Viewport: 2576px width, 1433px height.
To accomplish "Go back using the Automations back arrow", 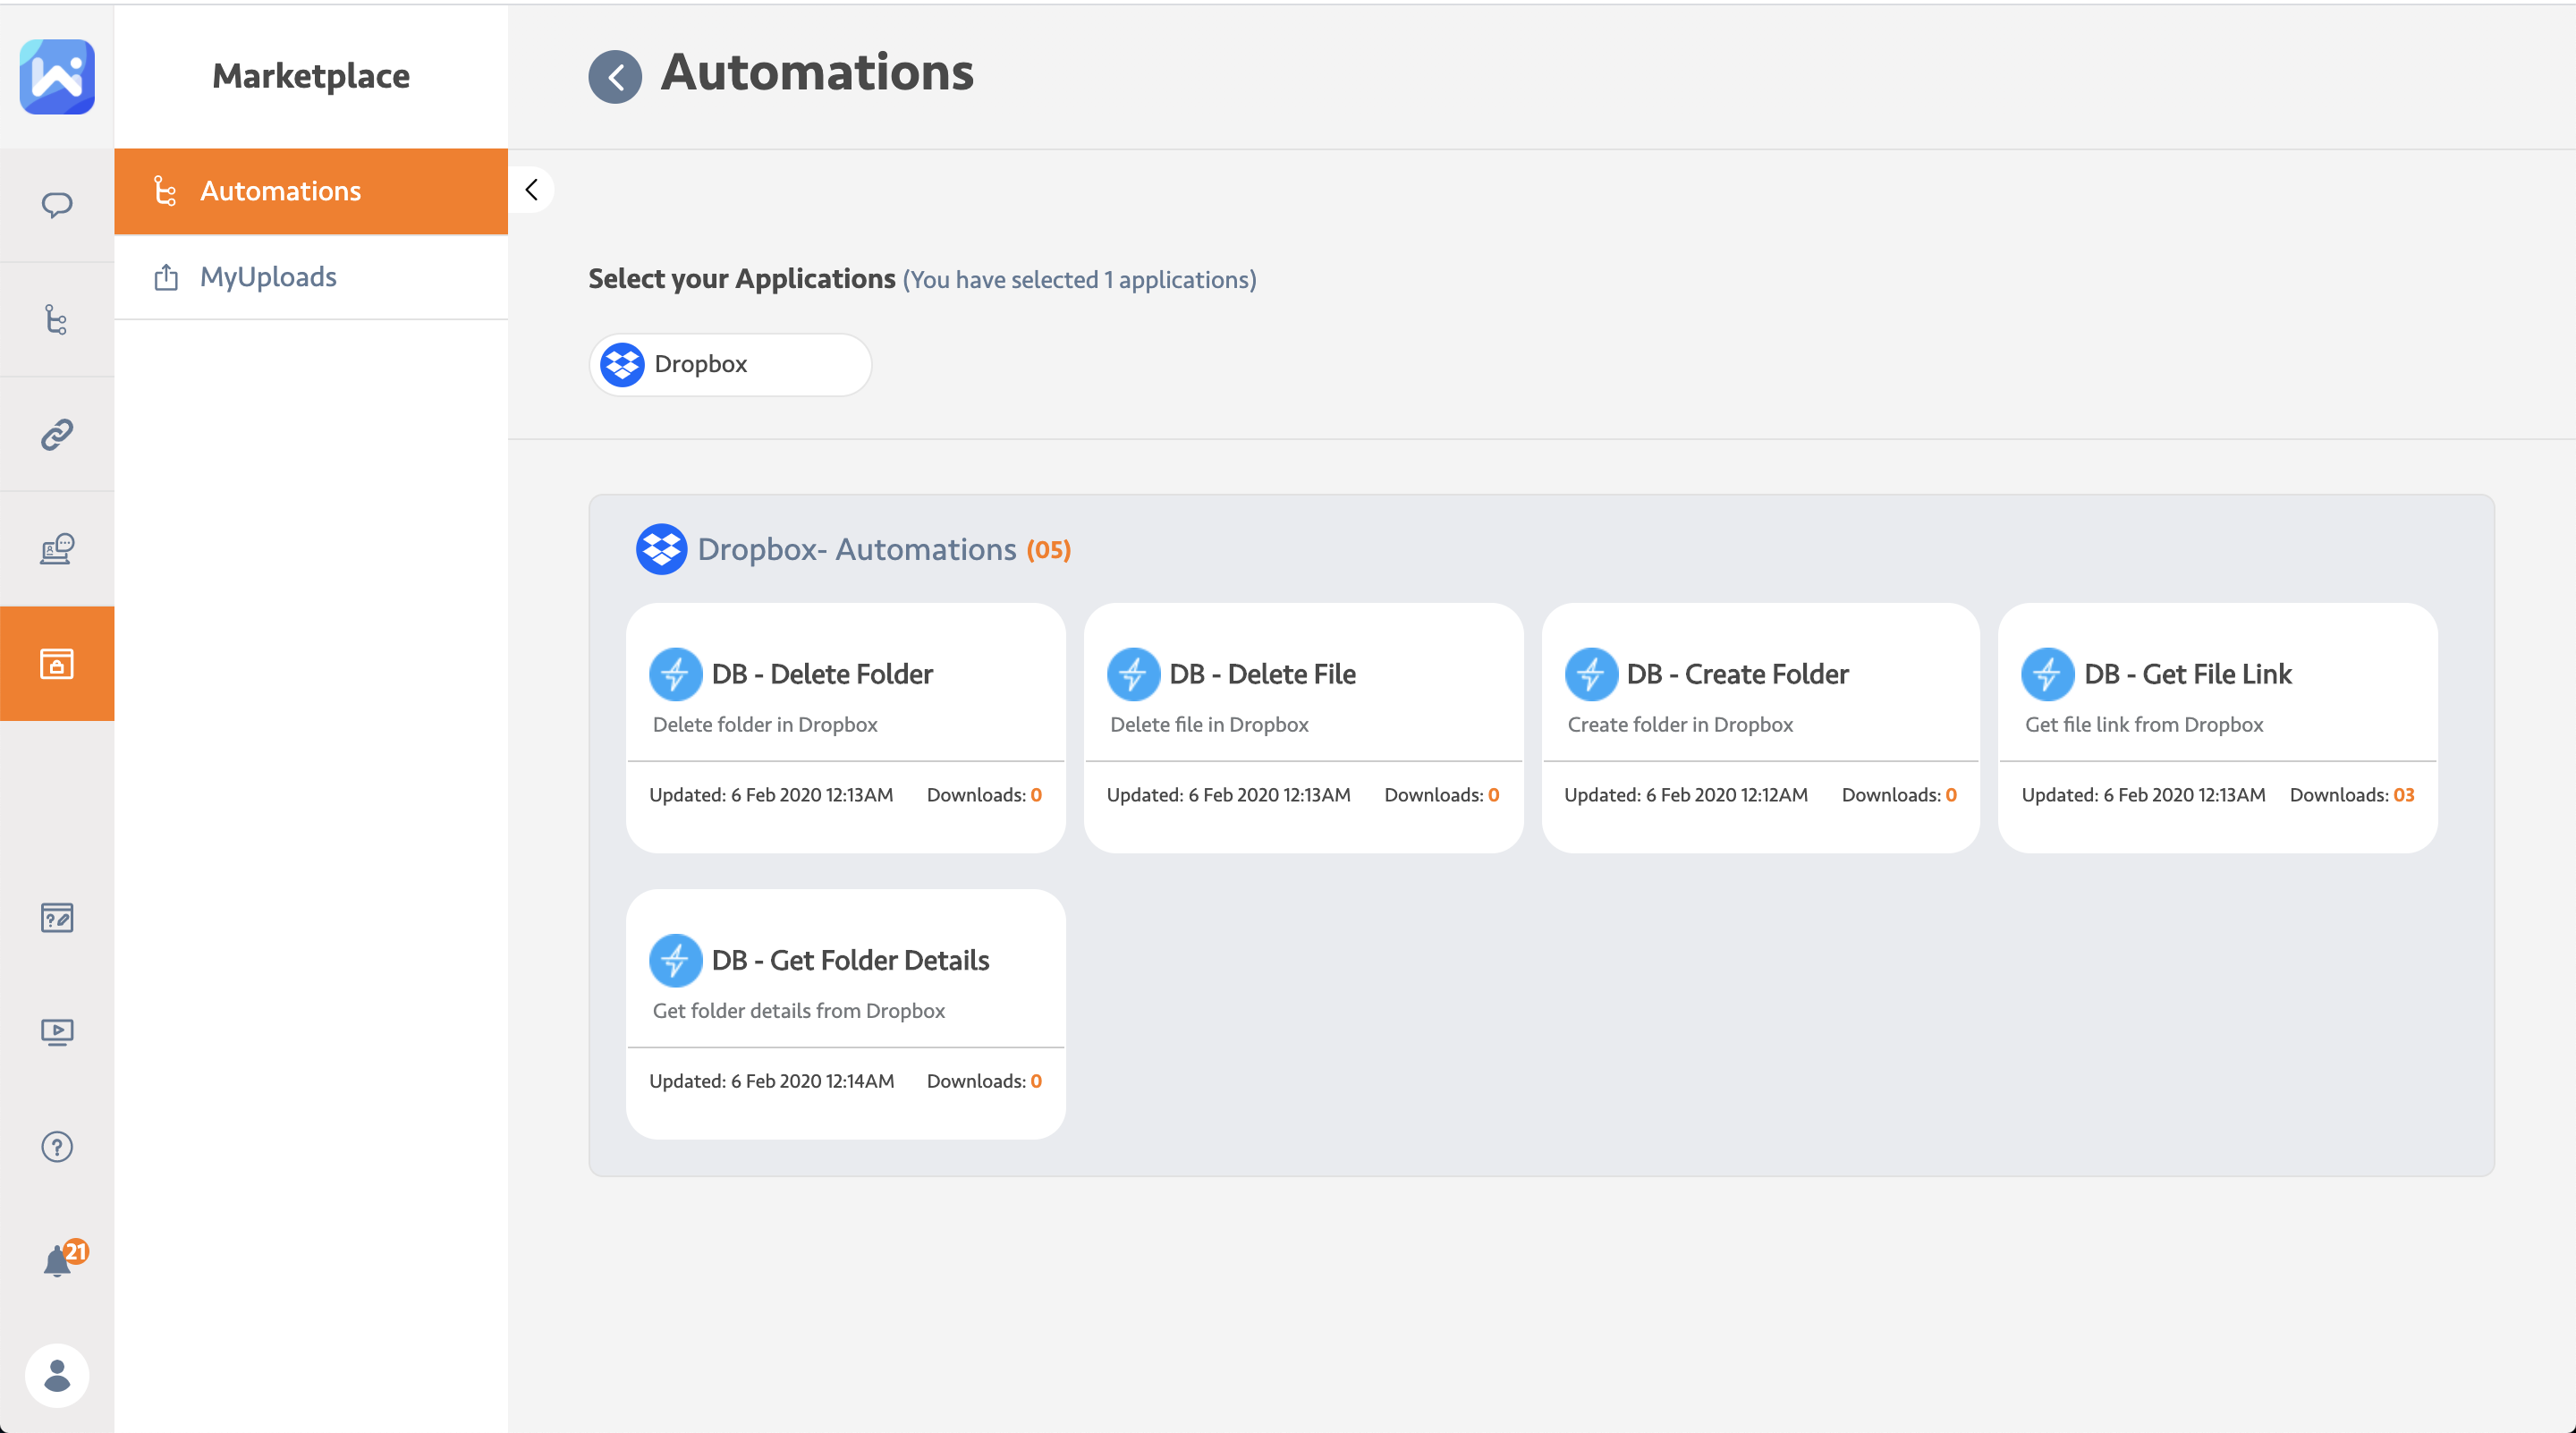I will pos(615,77).
